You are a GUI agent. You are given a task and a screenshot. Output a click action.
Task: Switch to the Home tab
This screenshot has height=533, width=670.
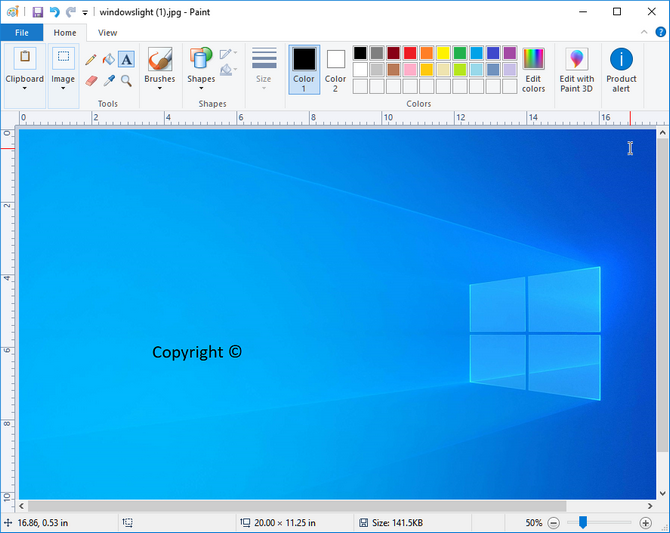pos(65,33)
